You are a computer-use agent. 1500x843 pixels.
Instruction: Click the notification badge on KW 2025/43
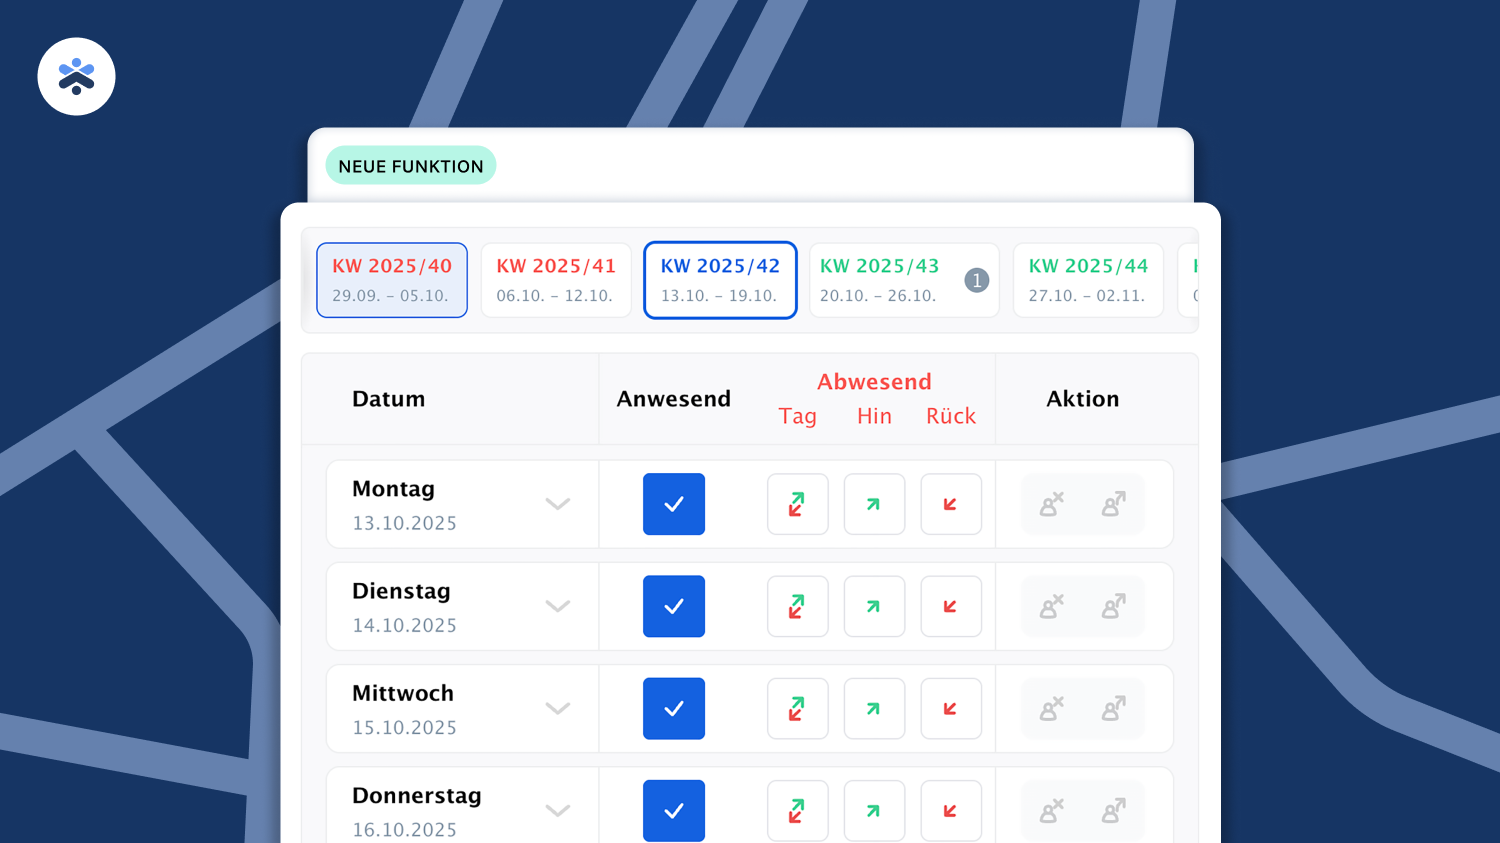coord(977,281)
